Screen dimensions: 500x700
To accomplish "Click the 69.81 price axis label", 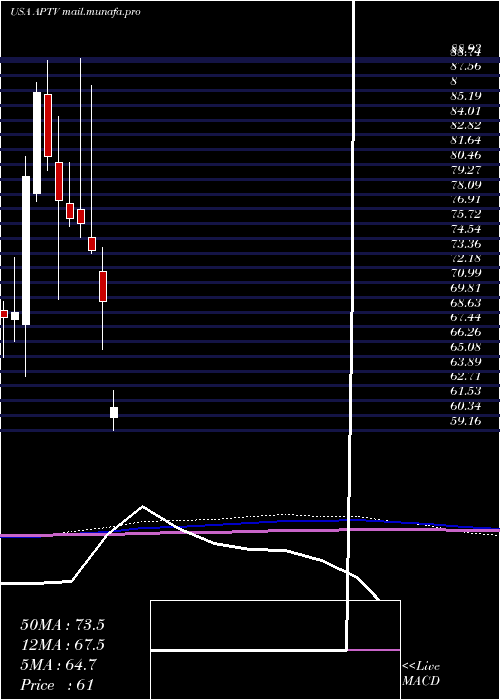I will pos(466,288).
